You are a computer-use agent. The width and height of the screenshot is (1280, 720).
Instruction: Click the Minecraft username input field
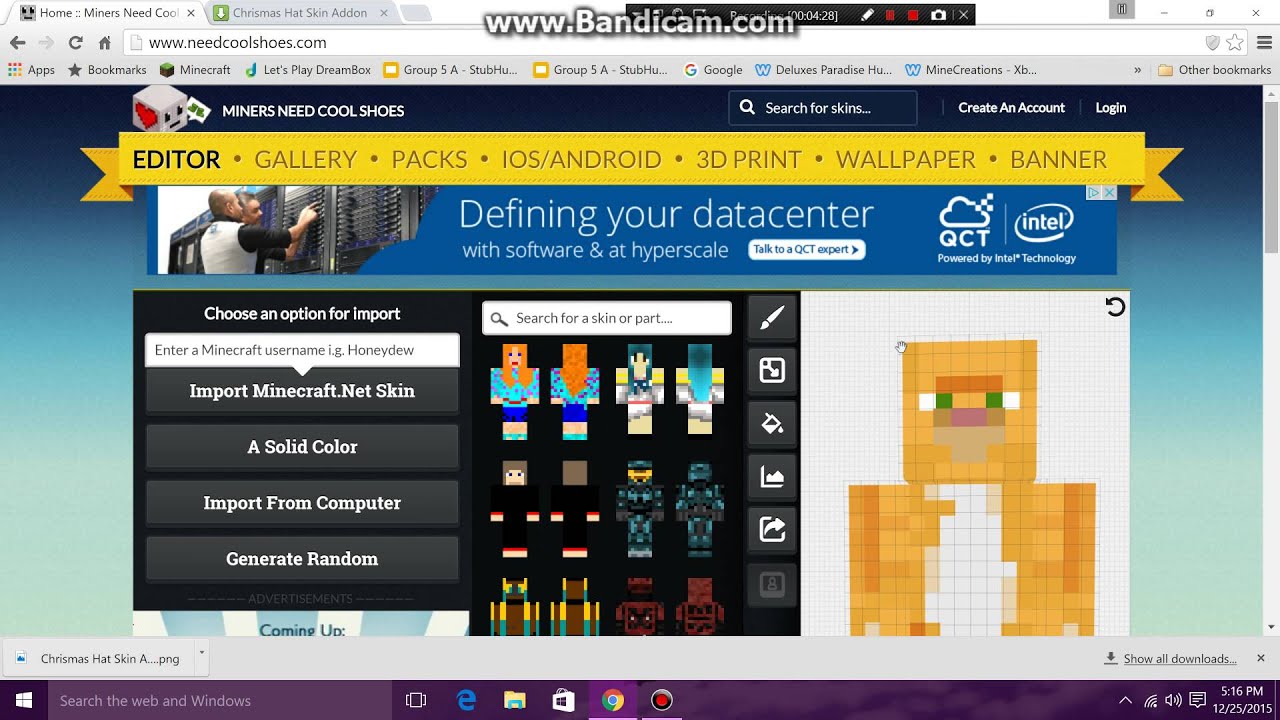pyautogui.click(x=302, y=350)
